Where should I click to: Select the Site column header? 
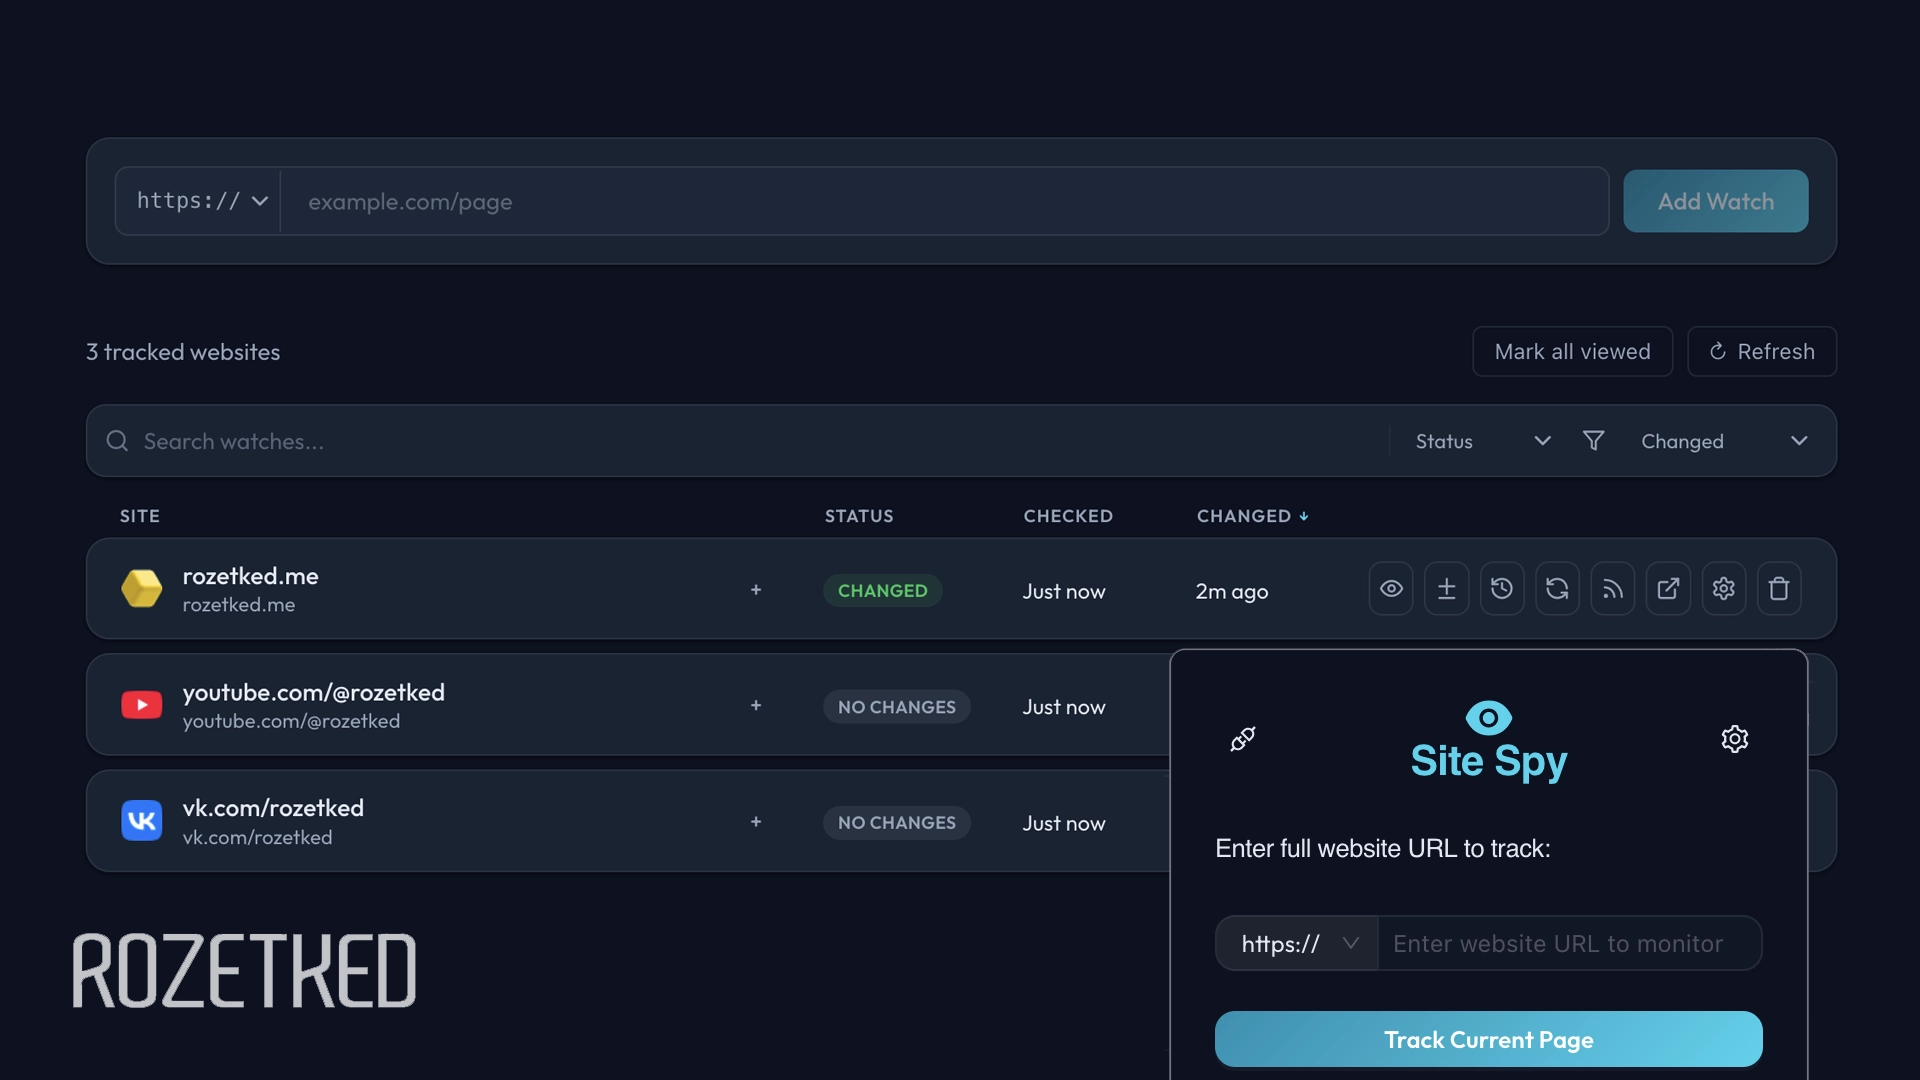click(x=139, y=516)
